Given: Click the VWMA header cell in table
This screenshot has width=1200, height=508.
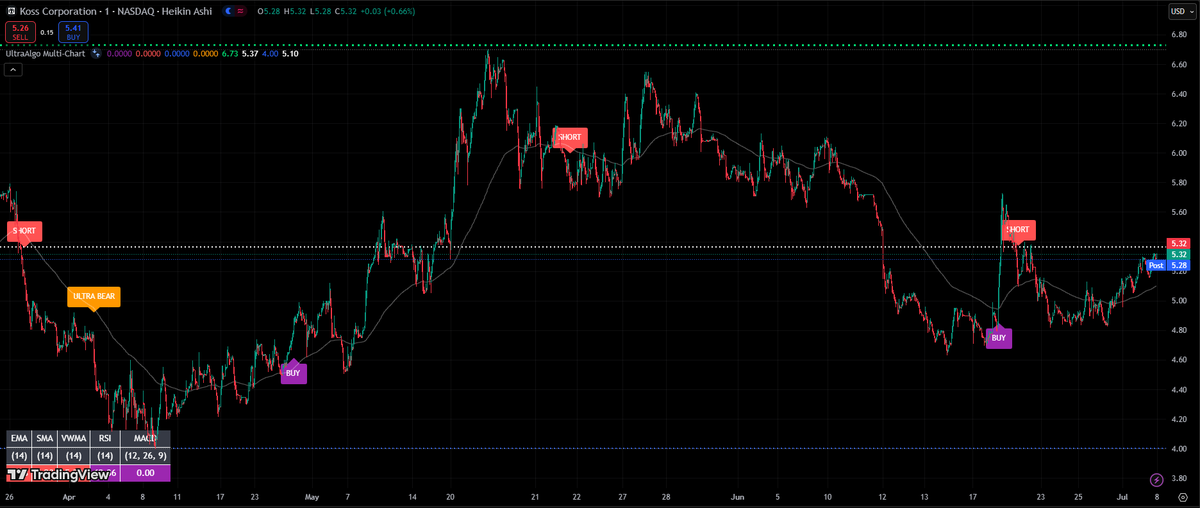Looking at the screenshot, I should pos(75,439).
